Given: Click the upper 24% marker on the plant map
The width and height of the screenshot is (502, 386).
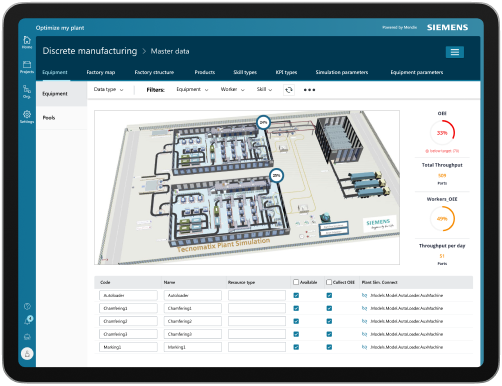Looking at the screenshot, I should (263, 122).
